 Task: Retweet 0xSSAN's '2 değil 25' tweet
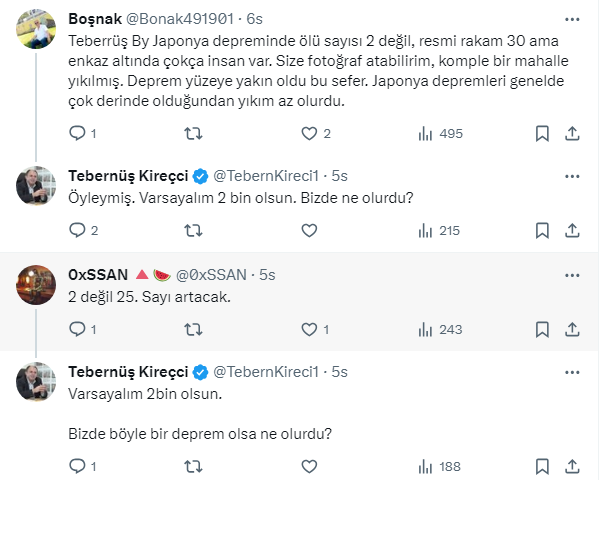pyautogui.click(x=194, y=328)
